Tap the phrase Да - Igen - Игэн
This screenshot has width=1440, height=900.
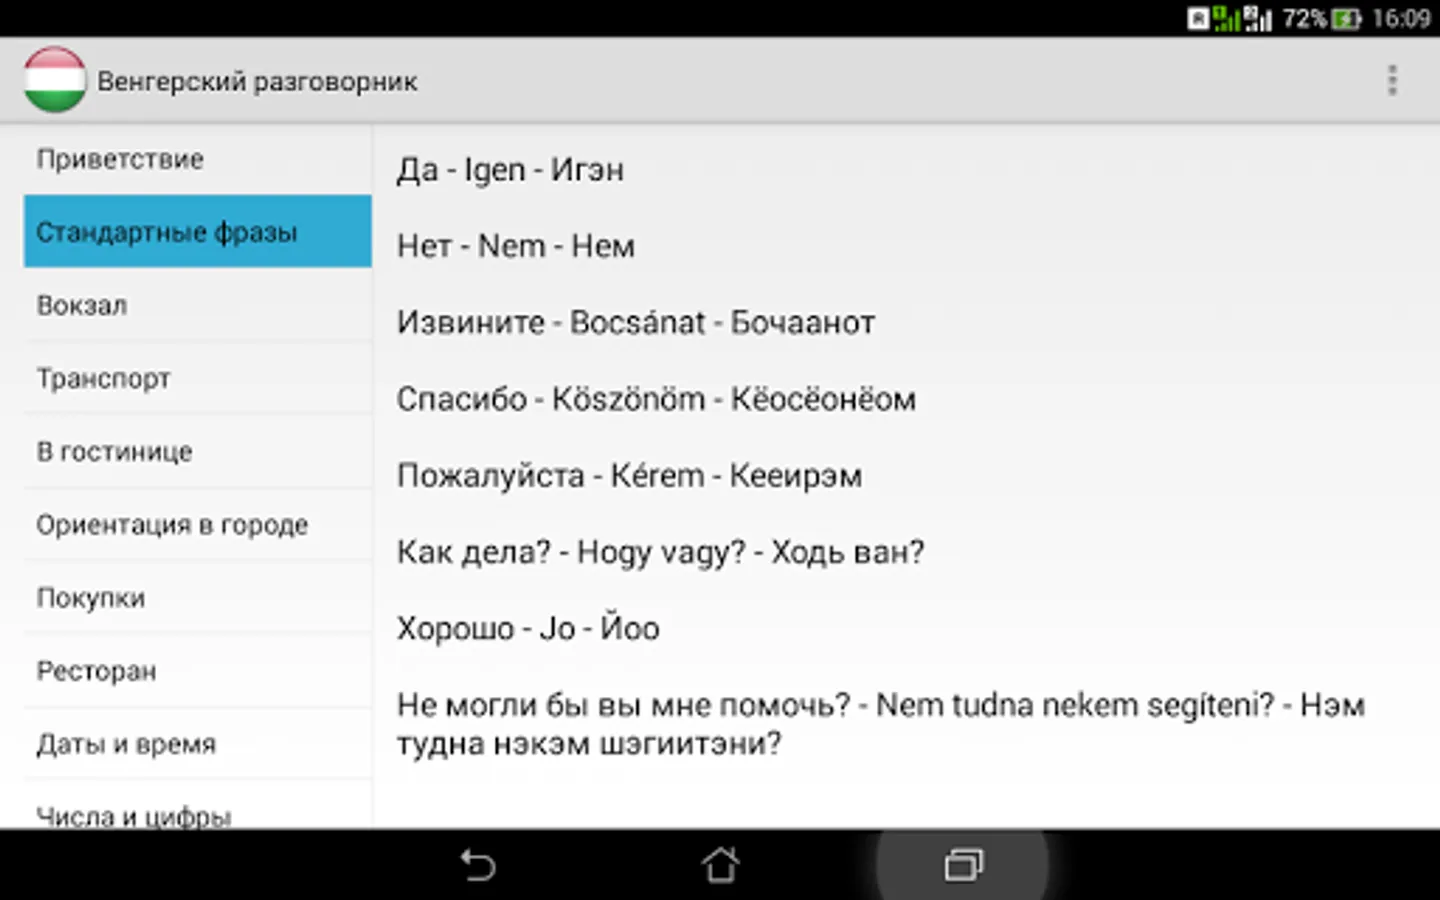tap(510, 170)
